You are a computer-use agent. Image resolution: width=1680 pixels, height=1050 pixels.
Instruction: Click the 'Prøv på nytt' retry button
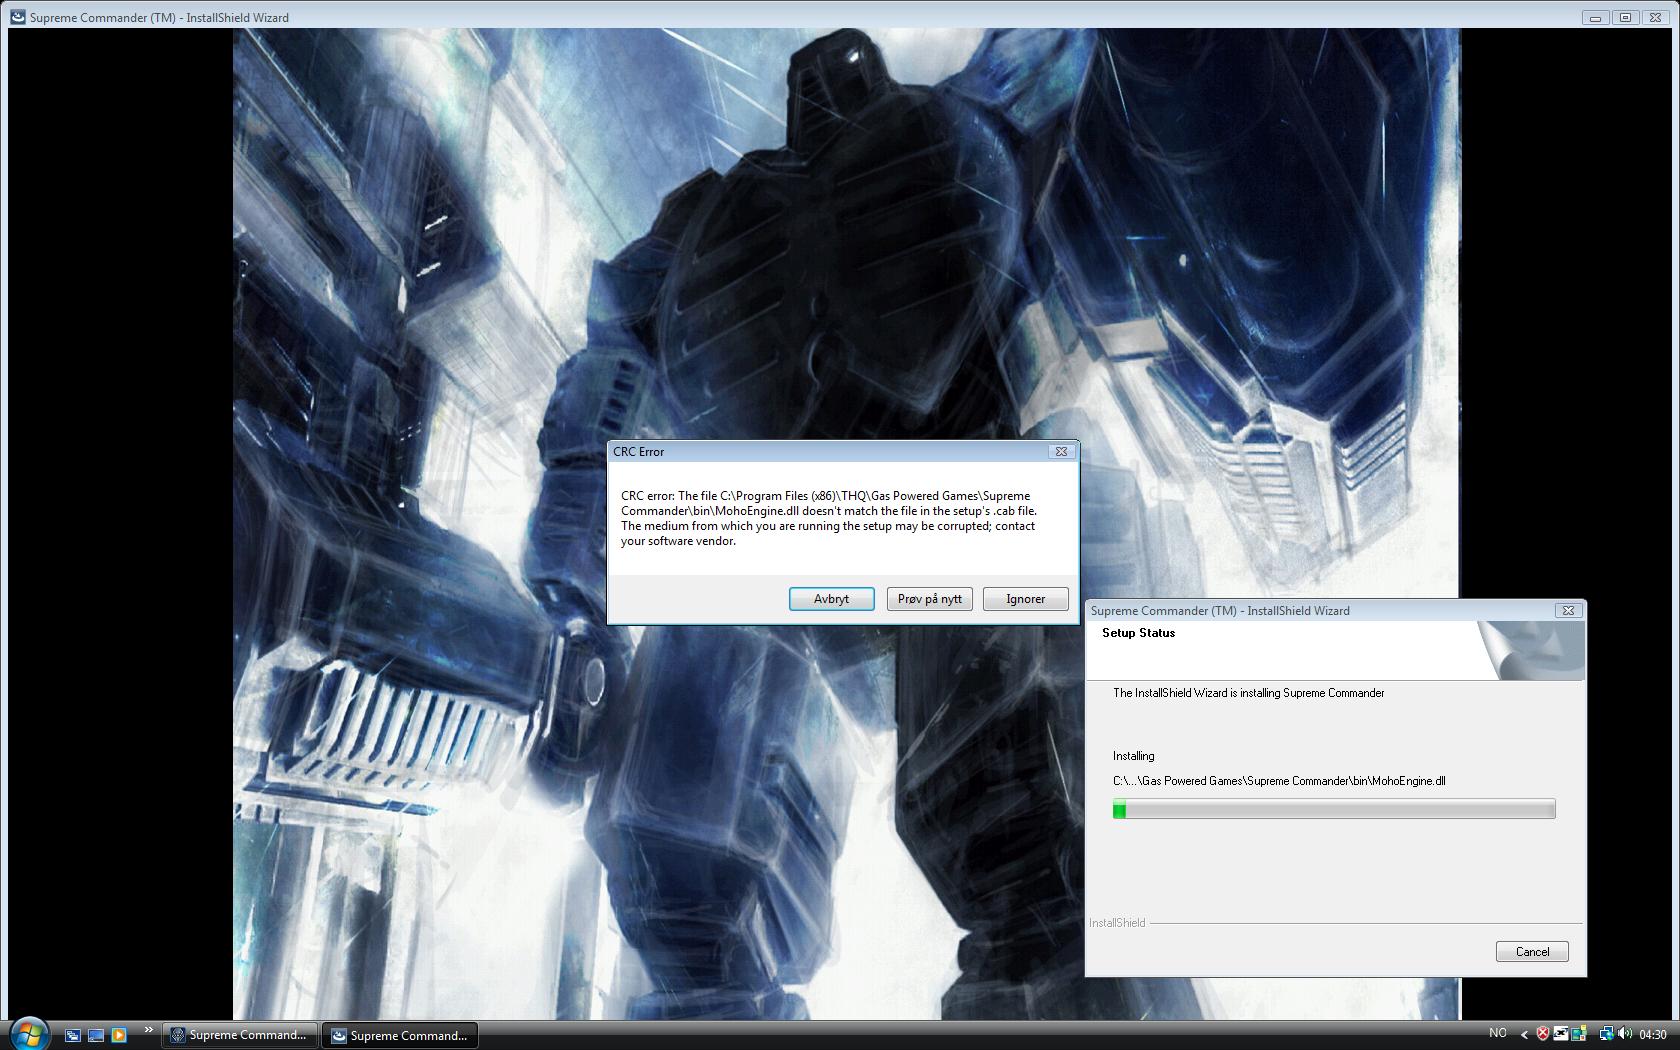click(x=929, y=599)
